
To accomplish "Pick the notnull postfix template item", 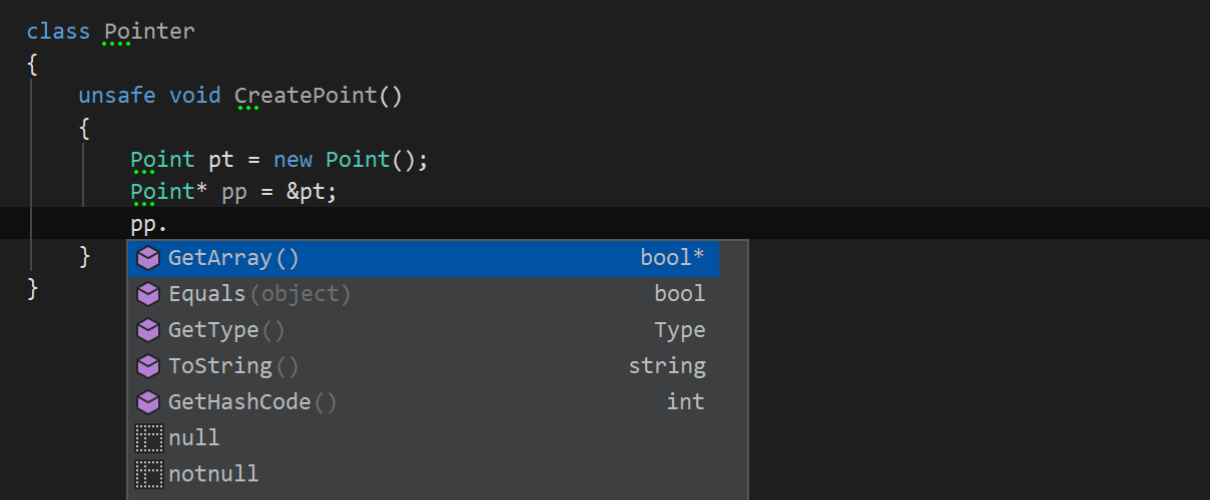I will [x=213, y=474].
